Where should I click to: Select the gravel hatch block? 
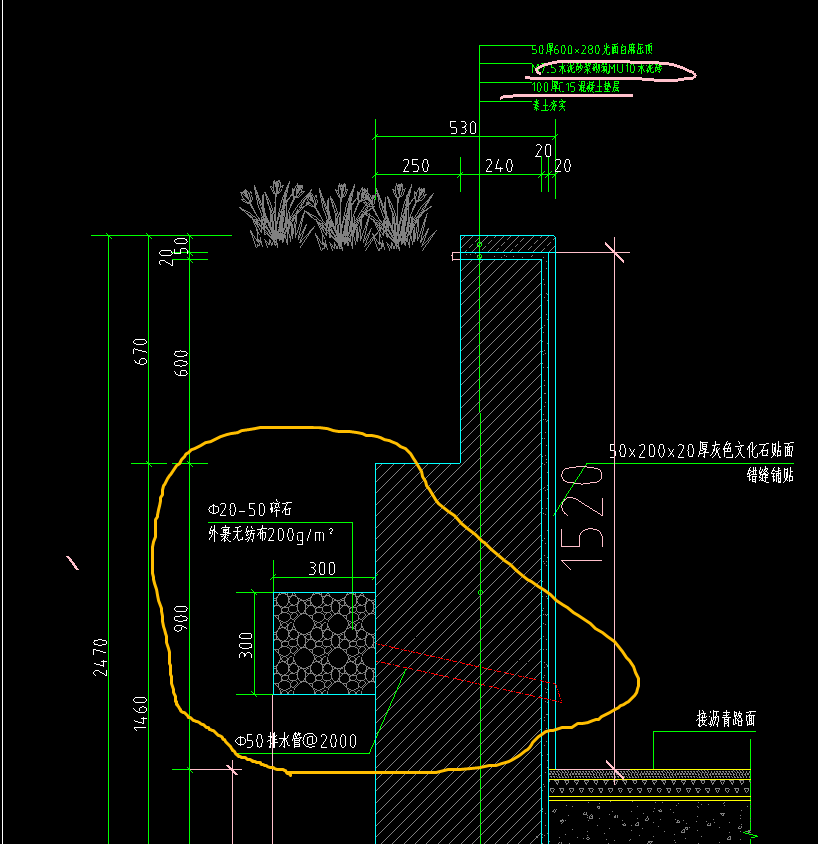[x=325, y=643]
